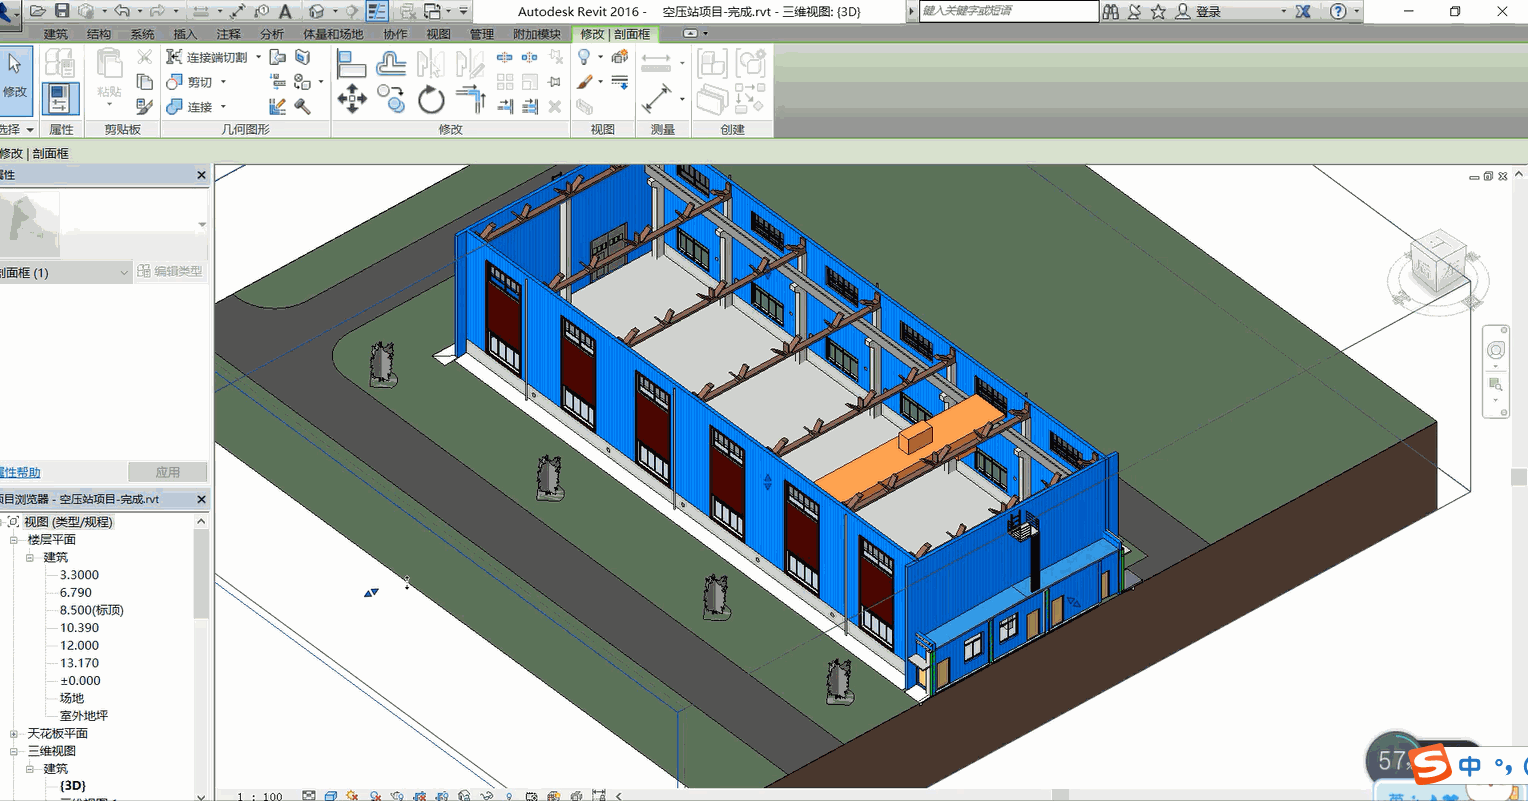The image size is (1528, 801).
Task: Expand the 天花板平面 tree node
Action: (14, 734)
